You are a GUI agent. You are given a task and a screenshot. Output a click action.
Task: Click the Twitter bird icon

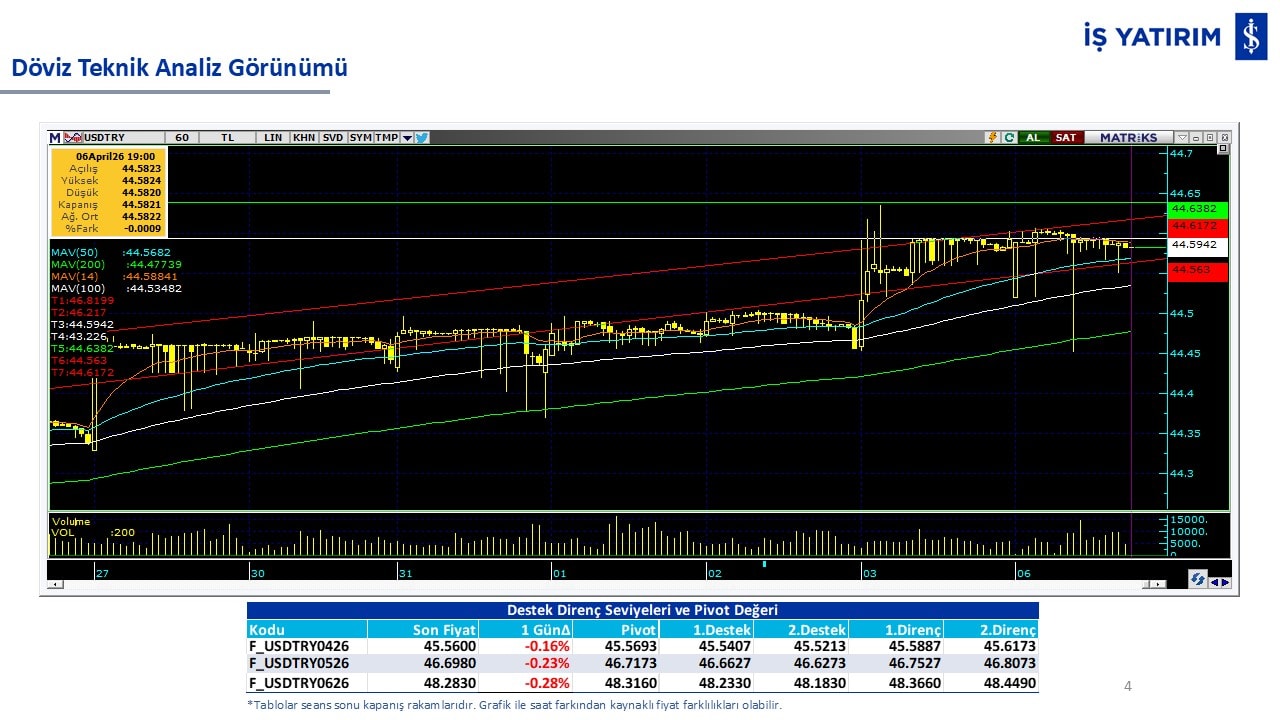[x=422, y=138]
